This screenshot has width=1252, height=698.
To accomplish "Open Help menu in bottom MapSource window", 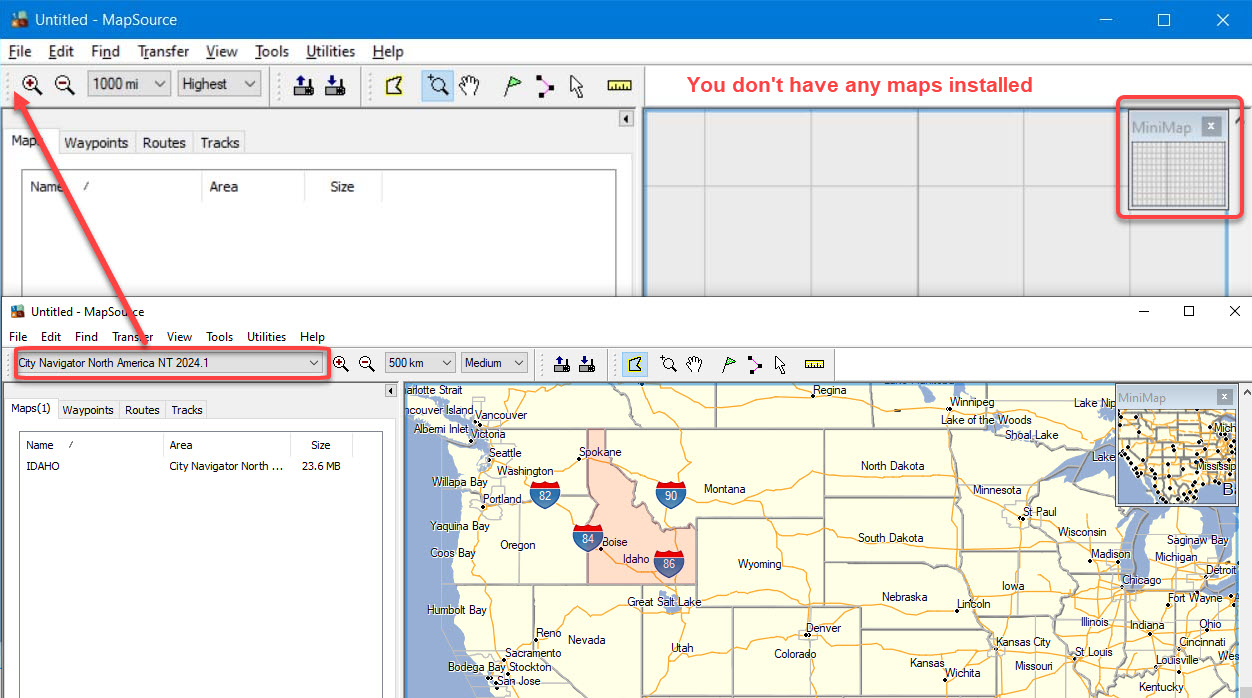I will 312,337.
